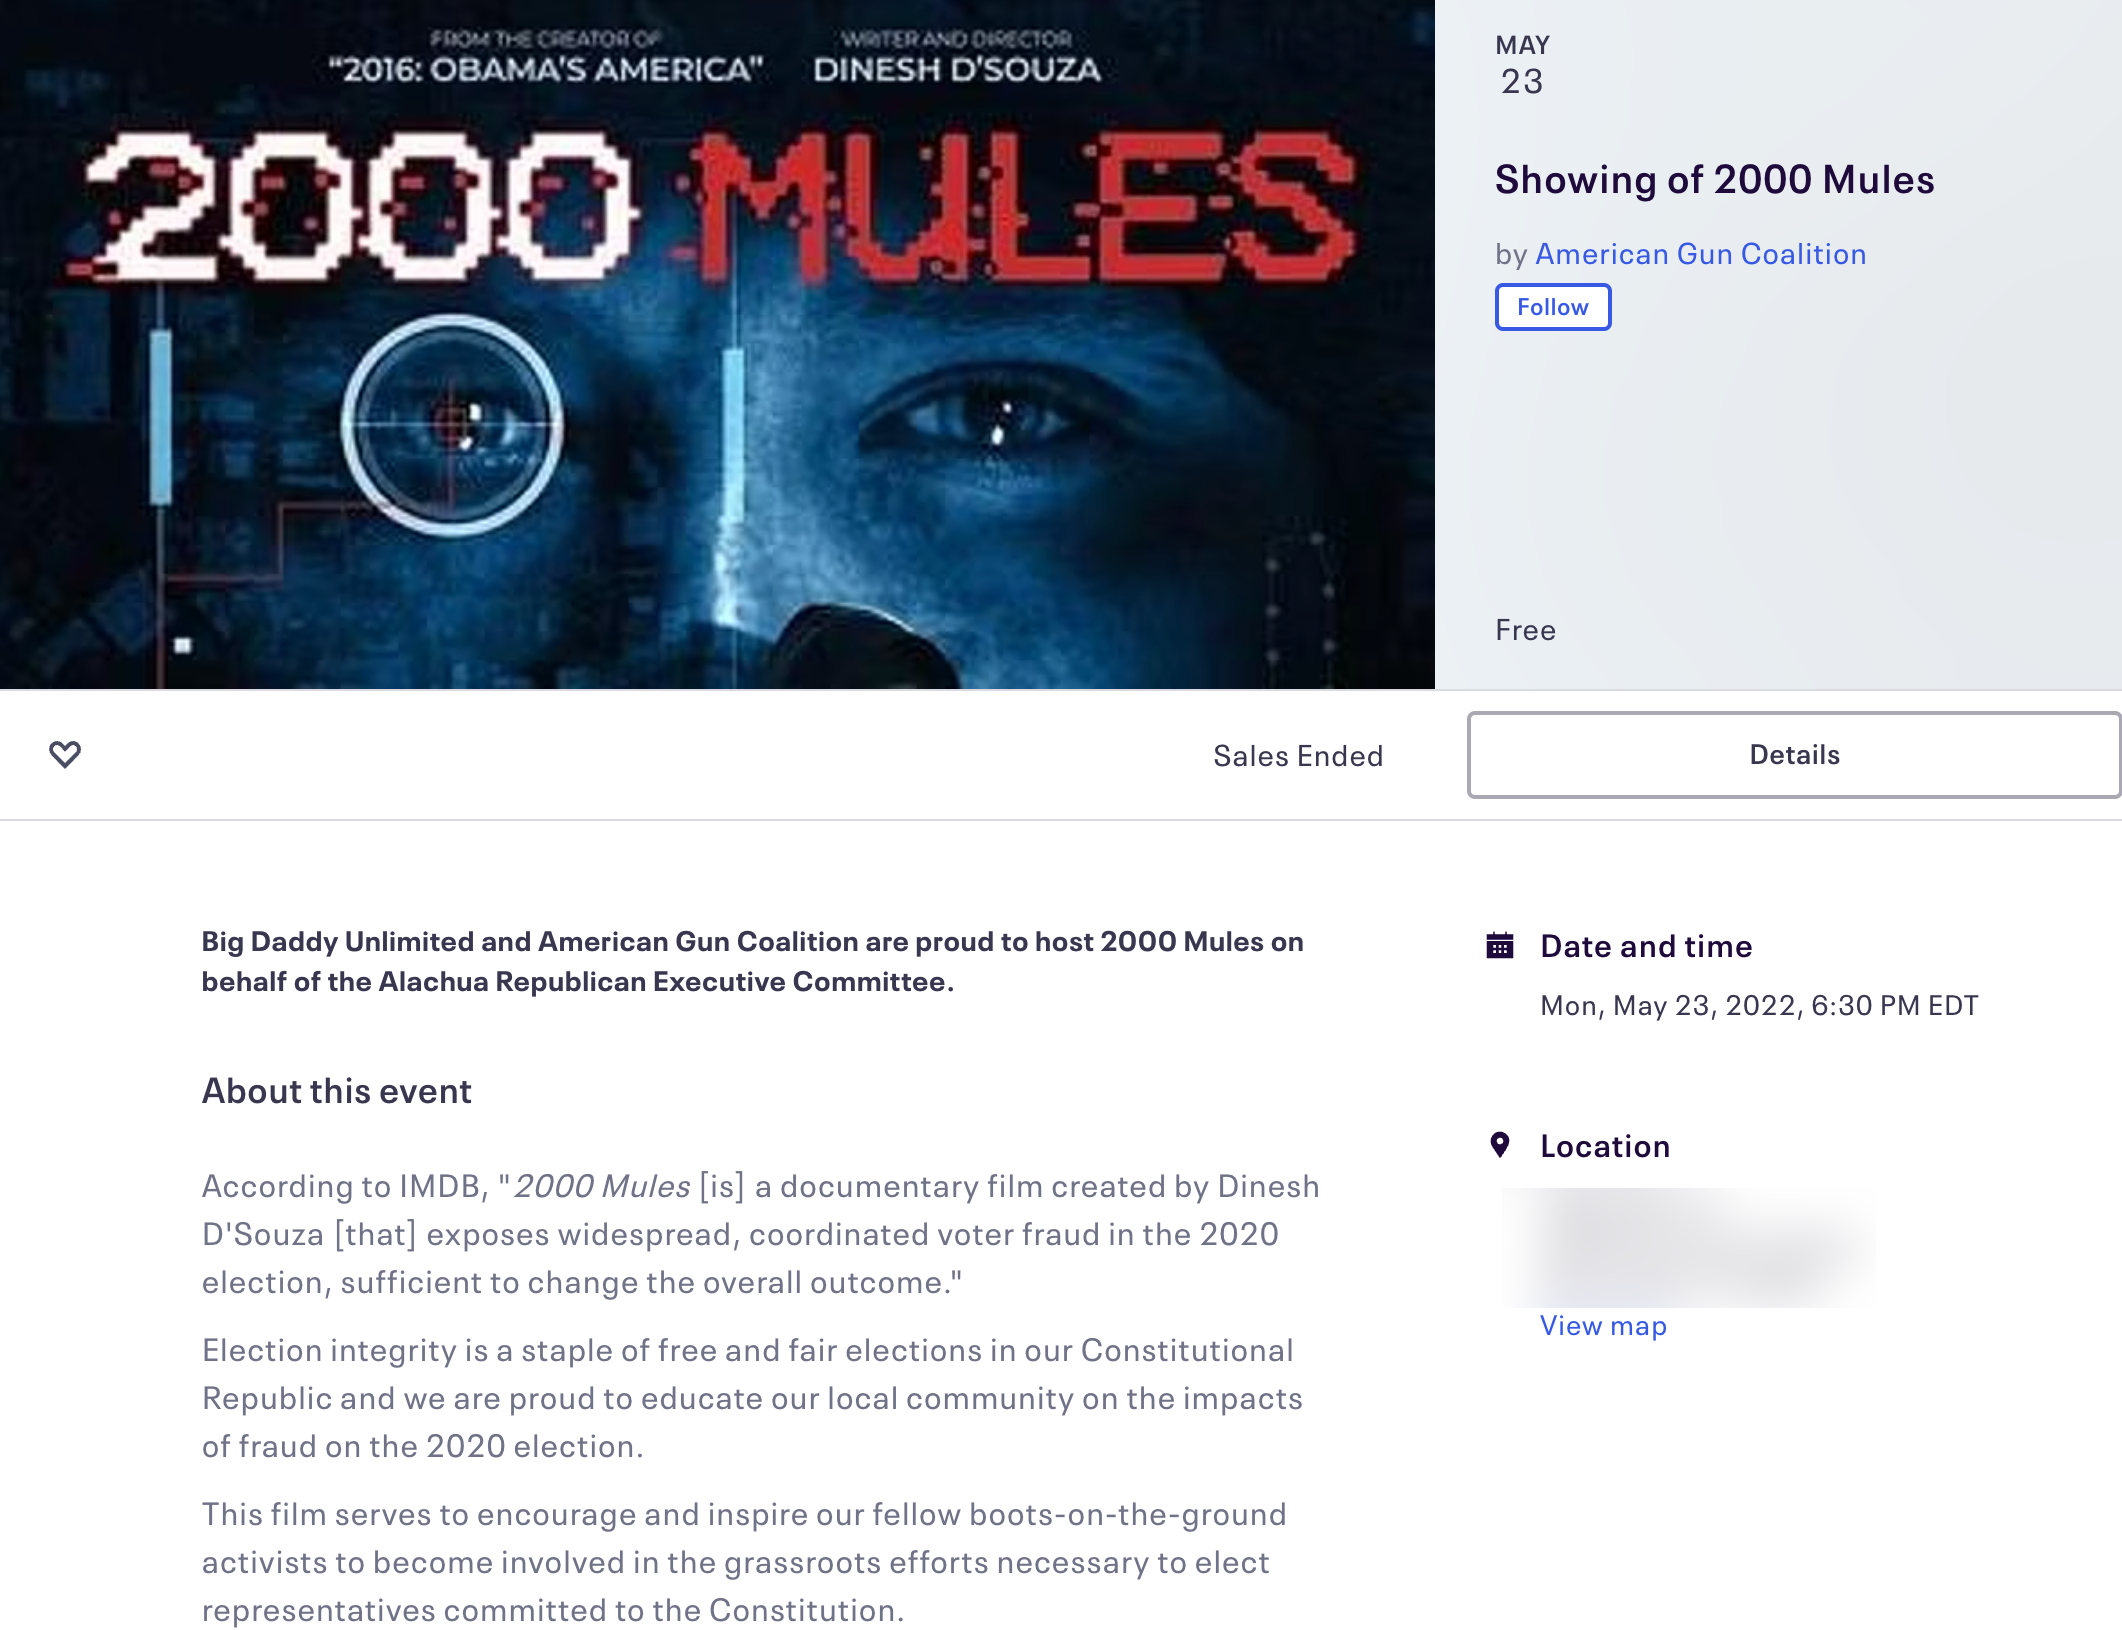This screenshot has width=2122, height=1630.
Task: Save this event using the heart icon
Action: (x=64, y=755)
